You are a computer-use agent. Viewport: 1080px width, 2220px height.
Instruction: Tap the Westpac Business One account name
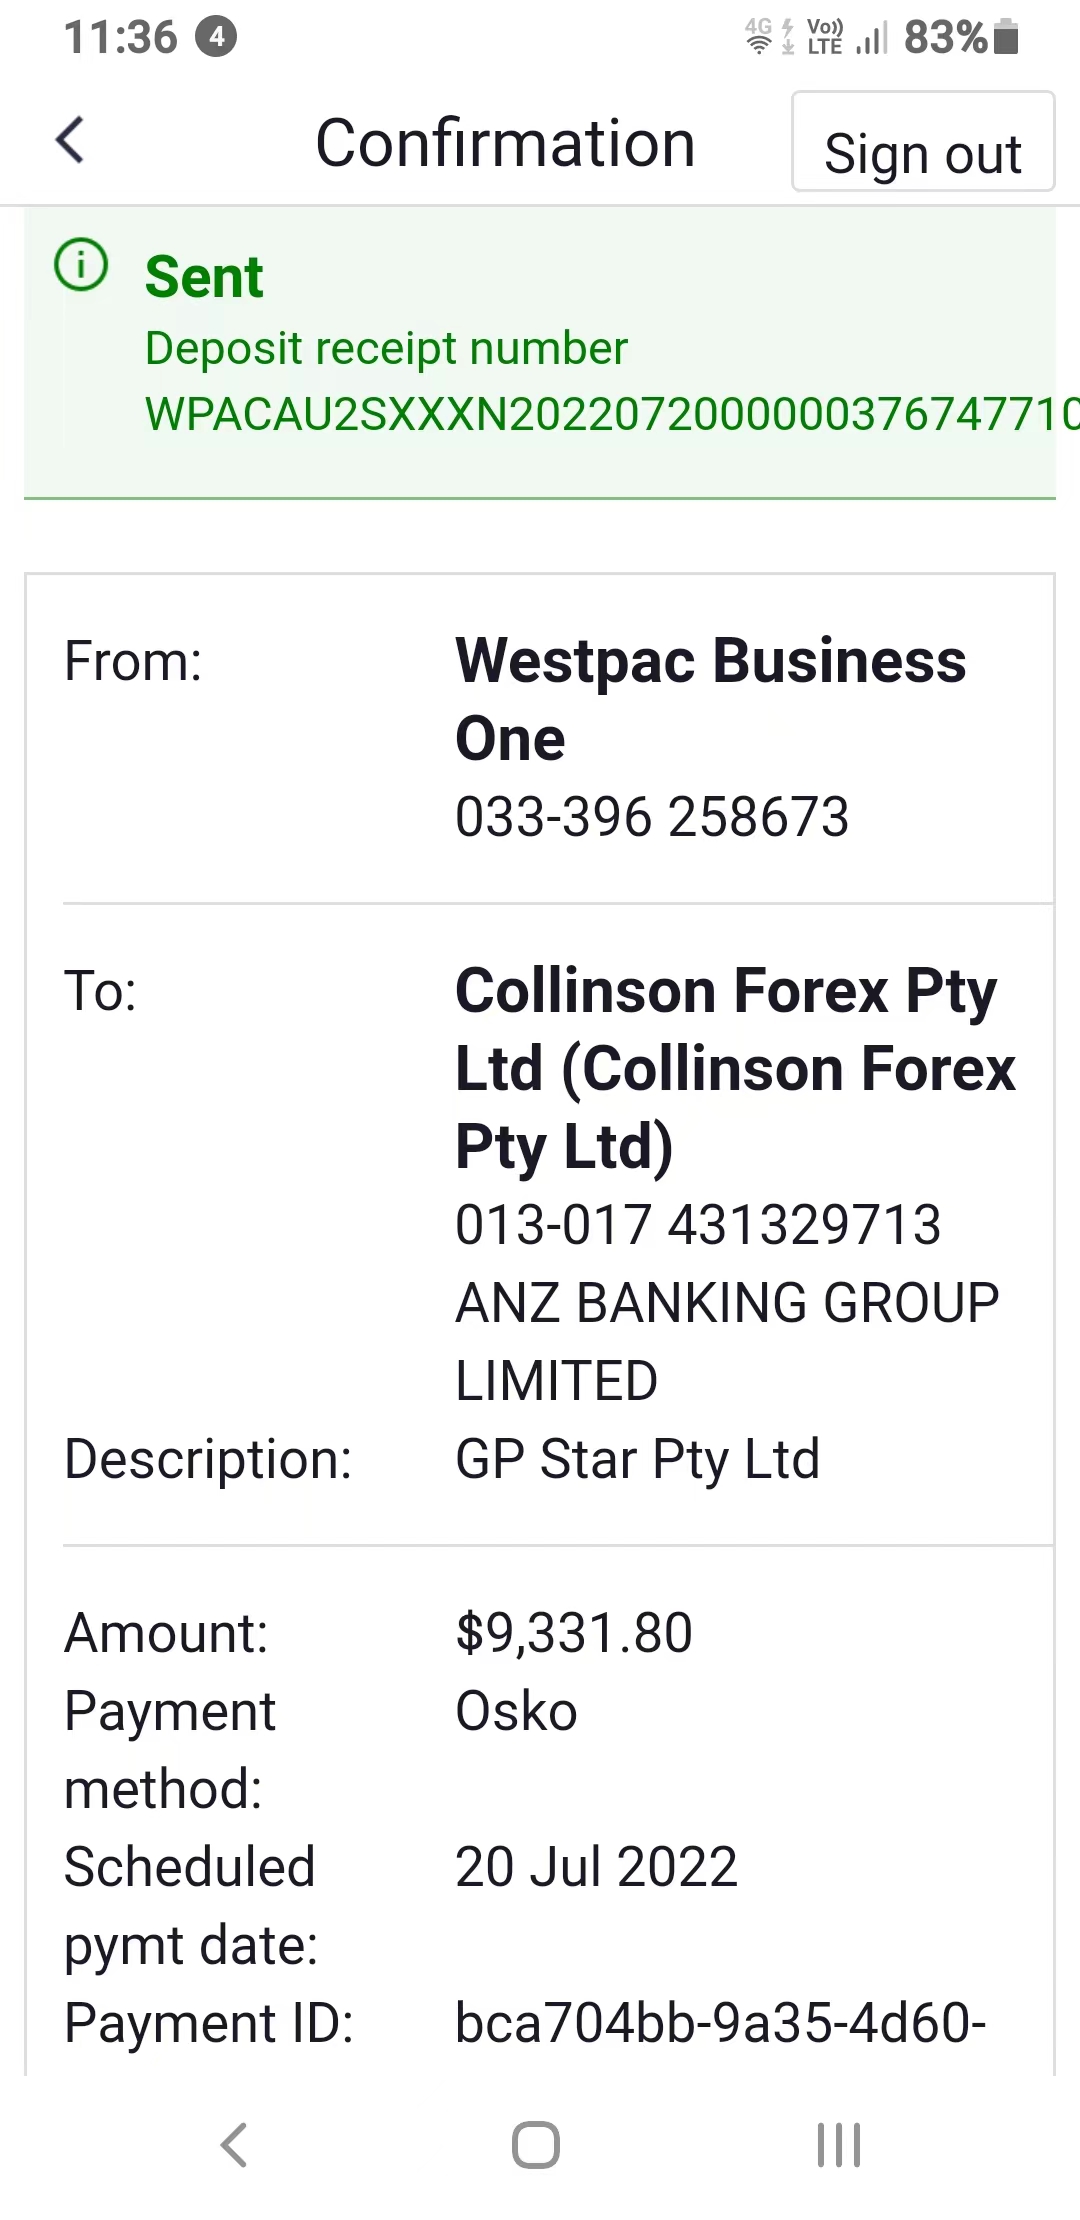[710, 699]
